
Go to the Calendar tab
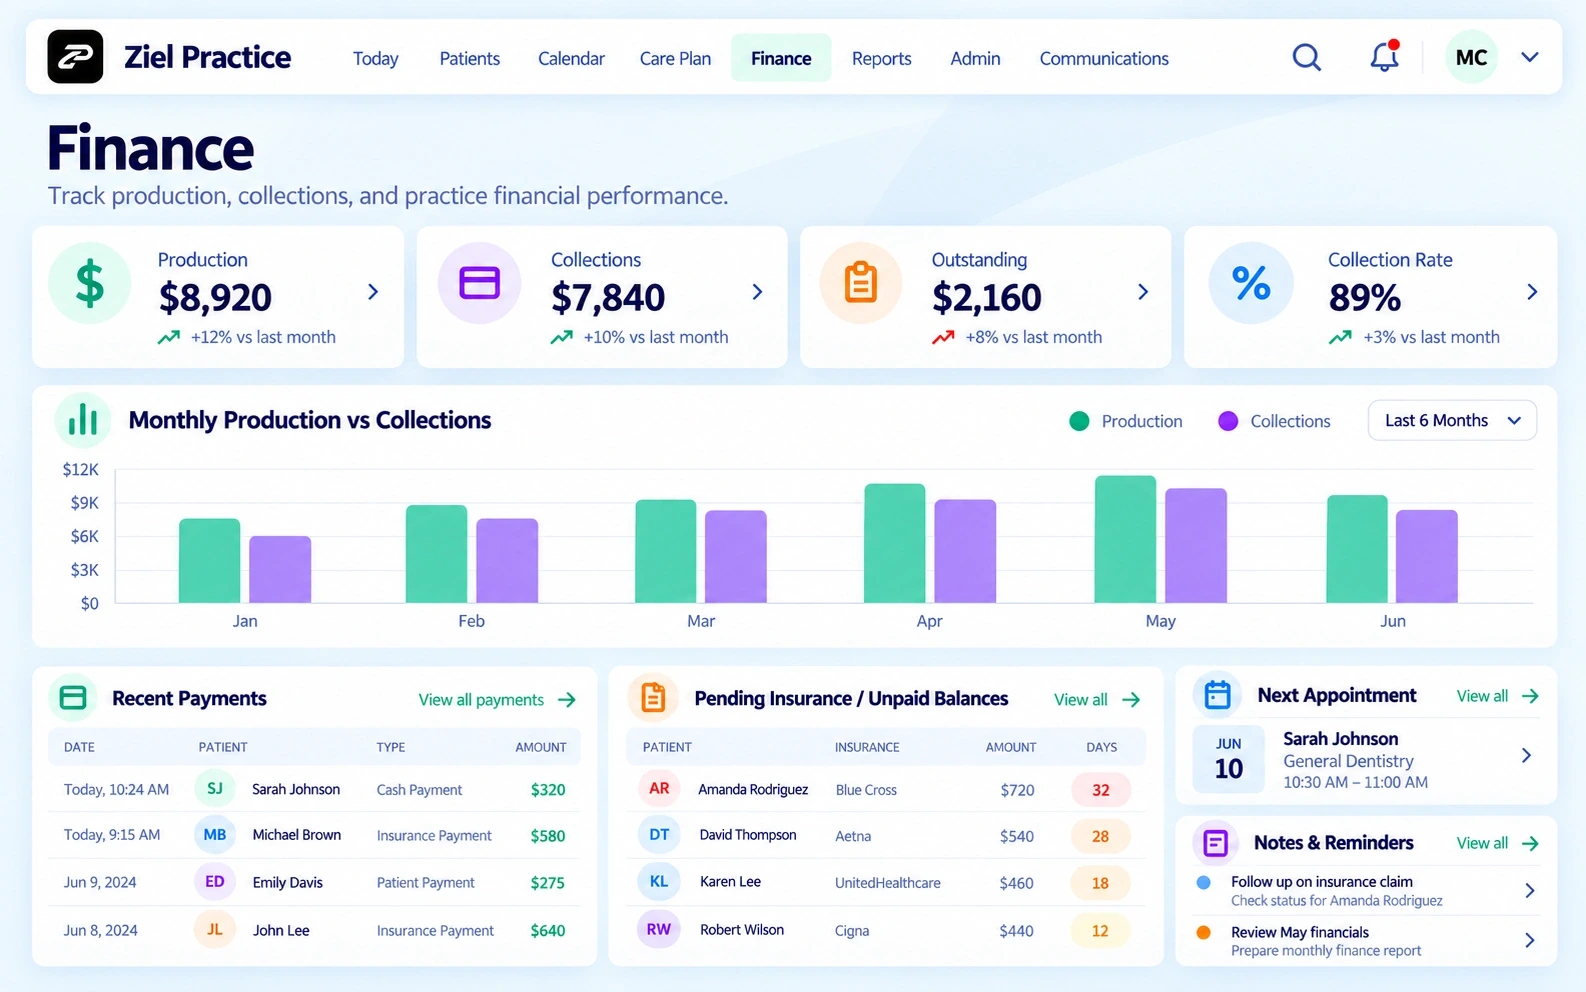(x=571, y=58)
